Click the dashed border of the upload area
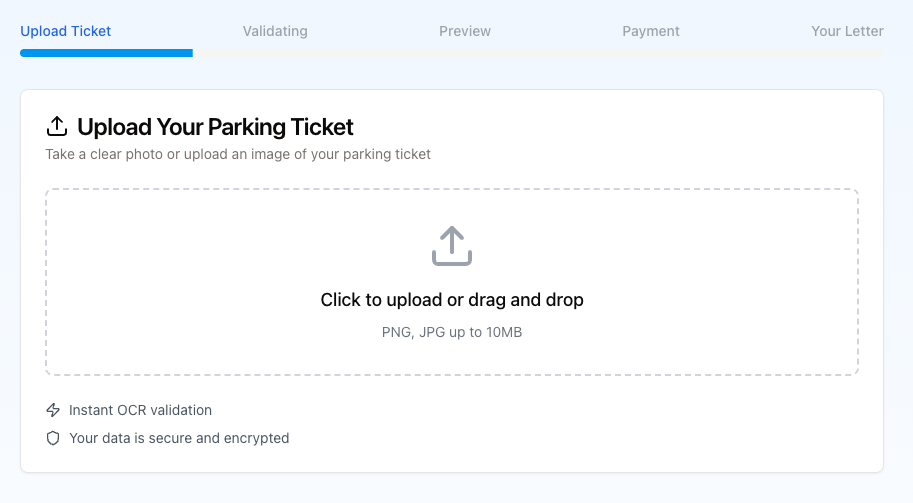 point(452,190)
